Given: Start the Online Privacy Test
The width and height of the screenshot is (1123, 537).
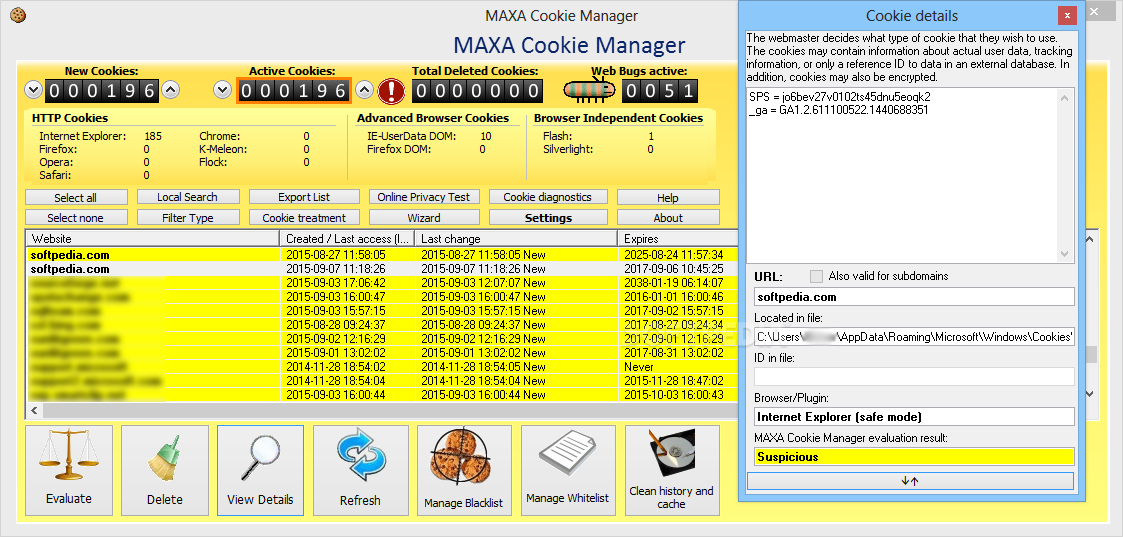Looking at the screenshot, I should (x=424, y=197).
